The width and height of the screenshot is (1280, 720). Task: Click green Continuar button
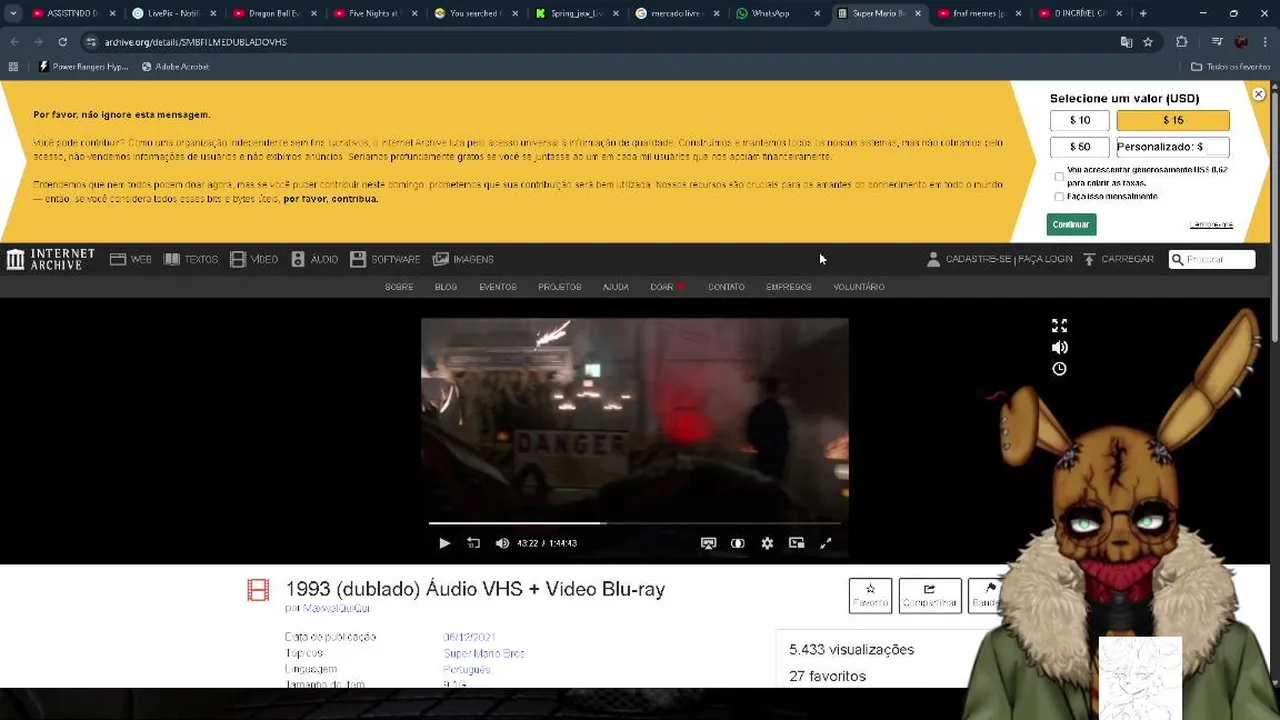coord(1071,225)
